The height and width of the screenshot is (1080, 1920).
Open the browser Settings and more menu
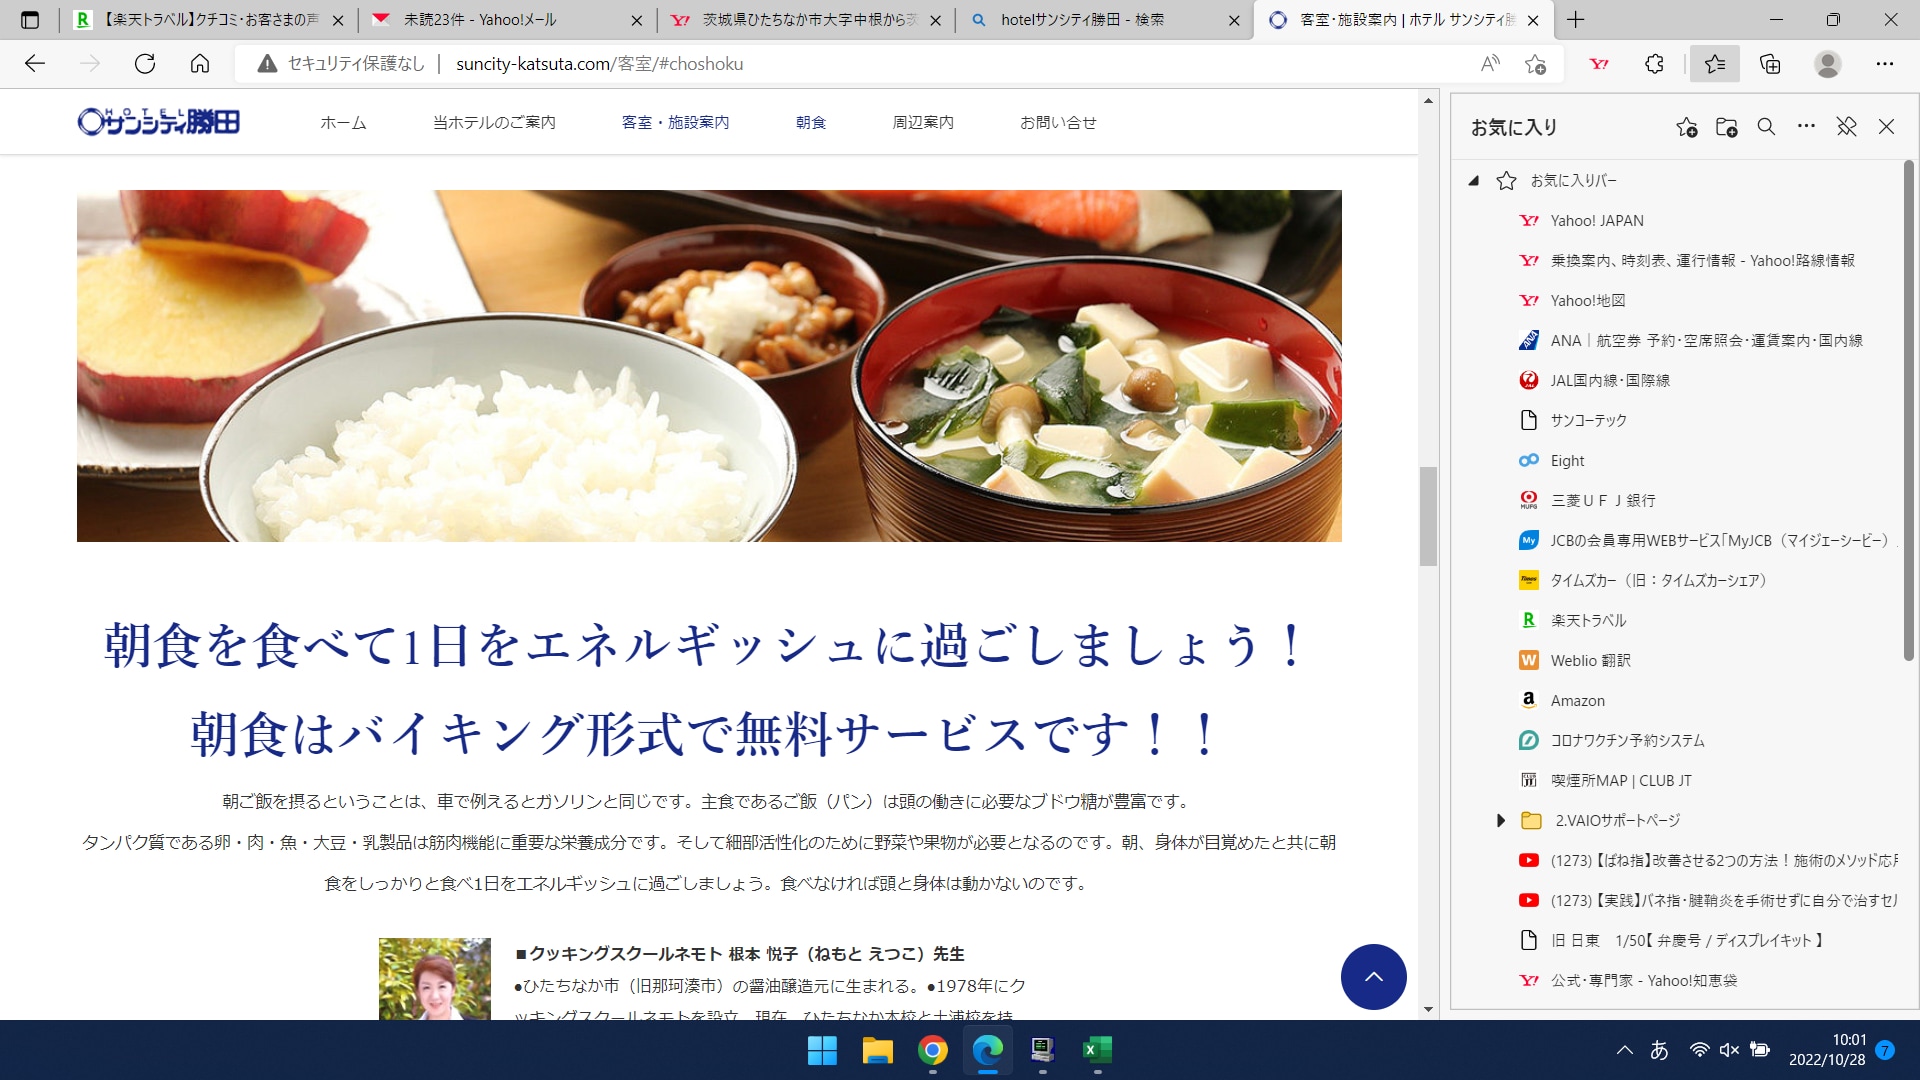coord(1885,64)
